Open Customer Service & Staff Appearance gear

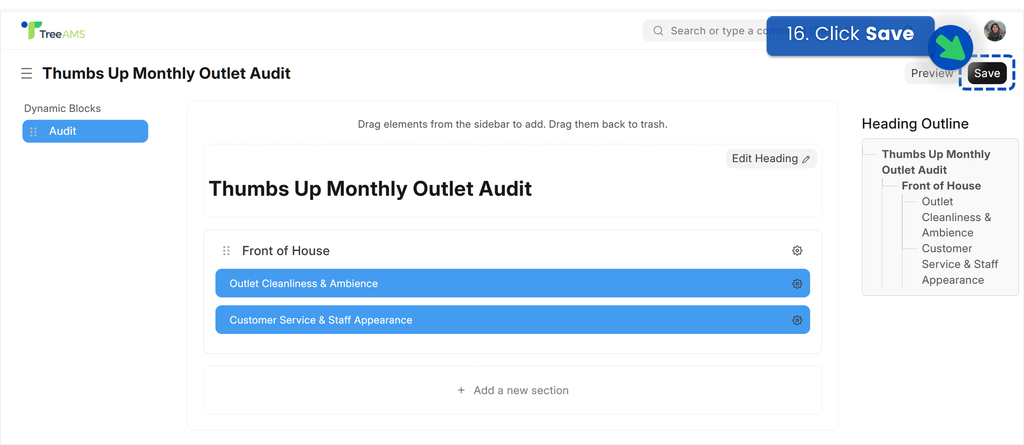tap(797, 320)
